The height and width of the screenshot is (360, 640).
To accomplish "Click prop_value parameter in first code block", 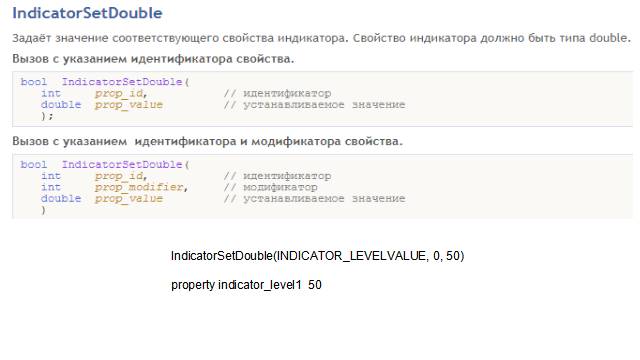I will (129, 105).
